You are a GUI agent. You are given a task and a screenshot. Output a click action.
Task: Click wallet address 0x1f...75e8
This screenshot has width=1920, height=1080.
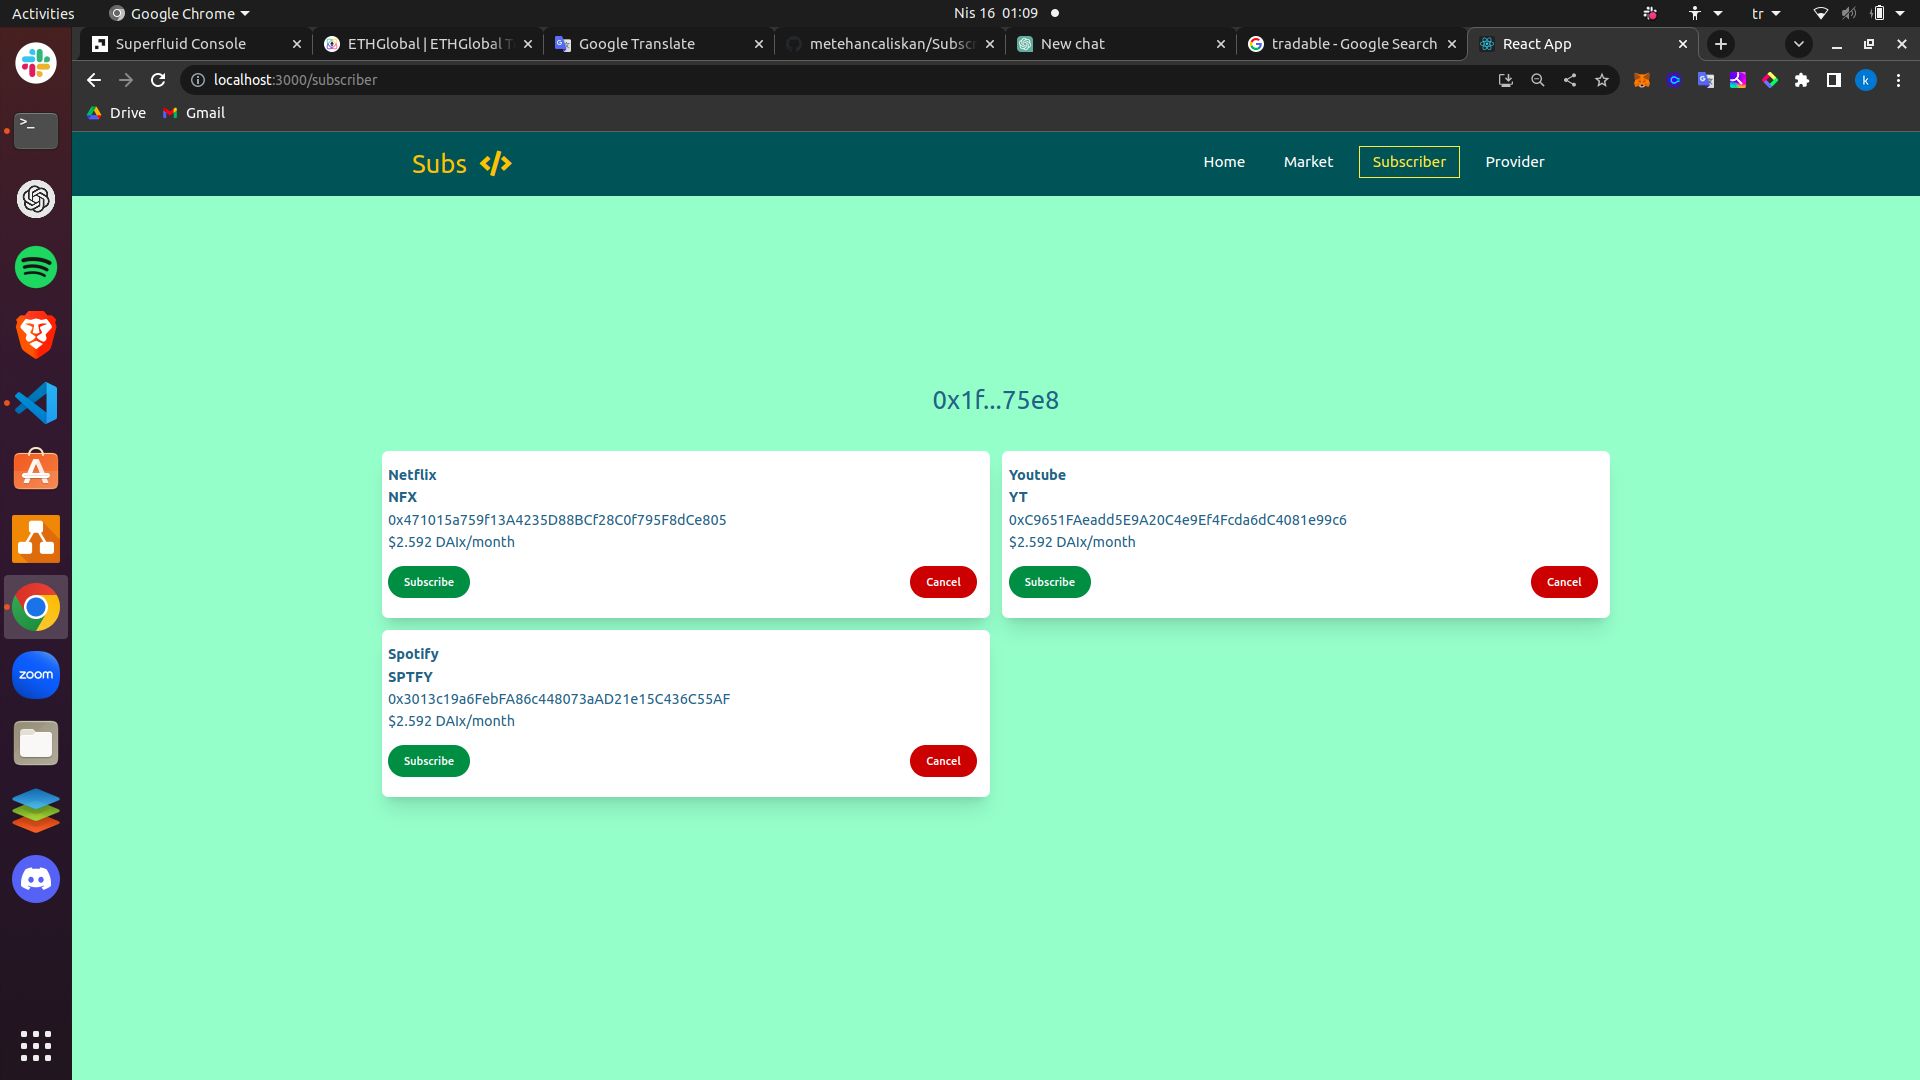click(x=996, y=400)
